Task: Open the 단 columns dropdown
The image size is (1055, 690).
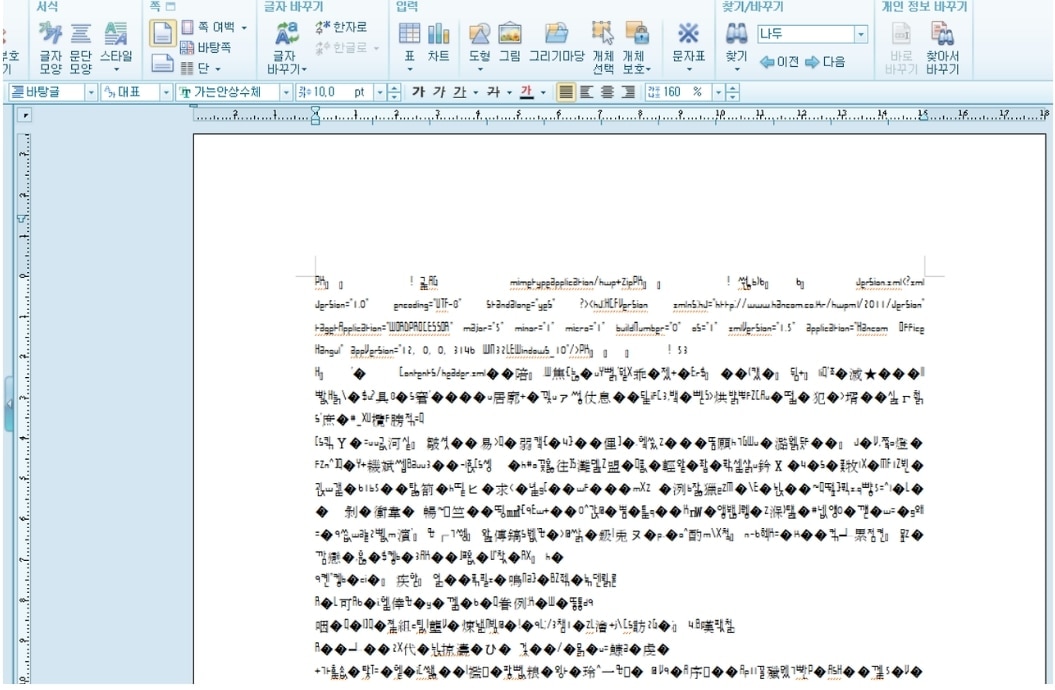Action: (x=201, y=68)
